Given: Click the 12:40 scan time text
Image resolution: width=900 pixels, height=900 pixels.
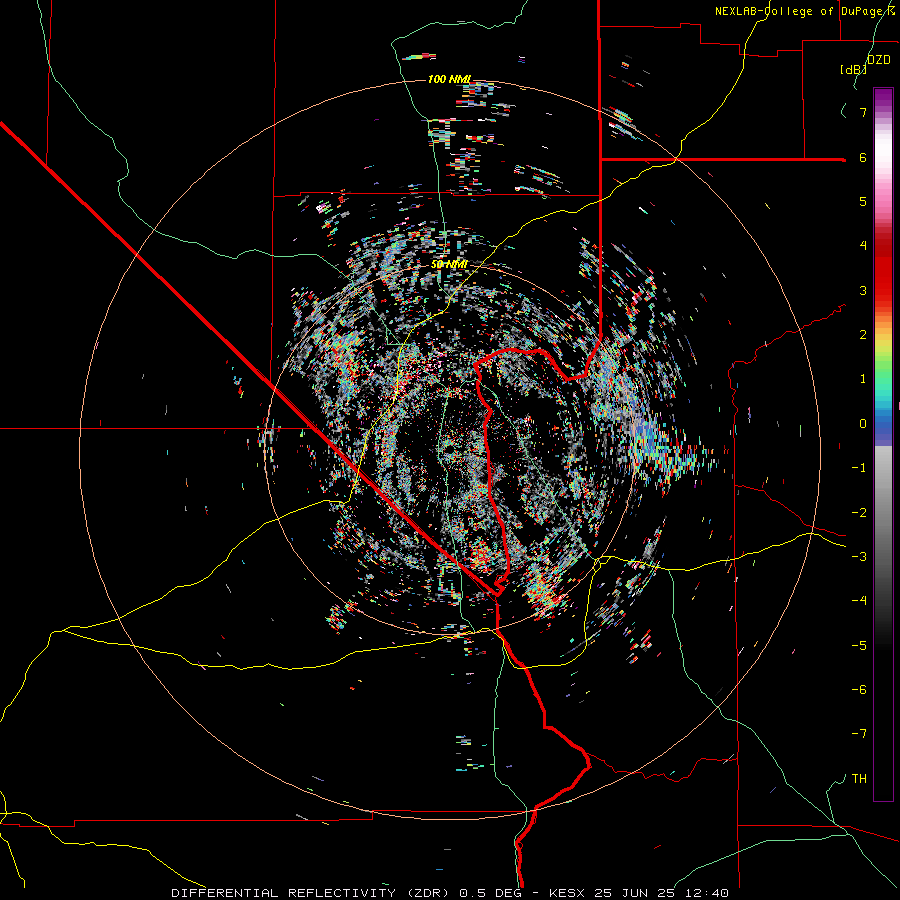Looking at the screenshot, I should (x=707, y=893).
